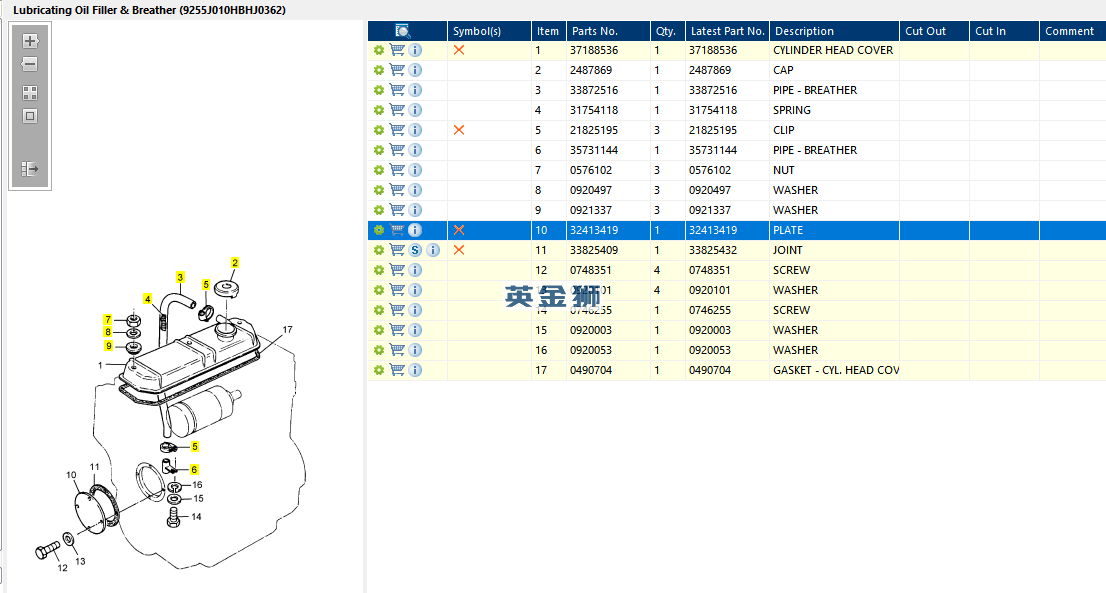Open info for GASKET - CYL. HEAD COV row
This screenshot has width=1106, height=593.
point(415,370)
